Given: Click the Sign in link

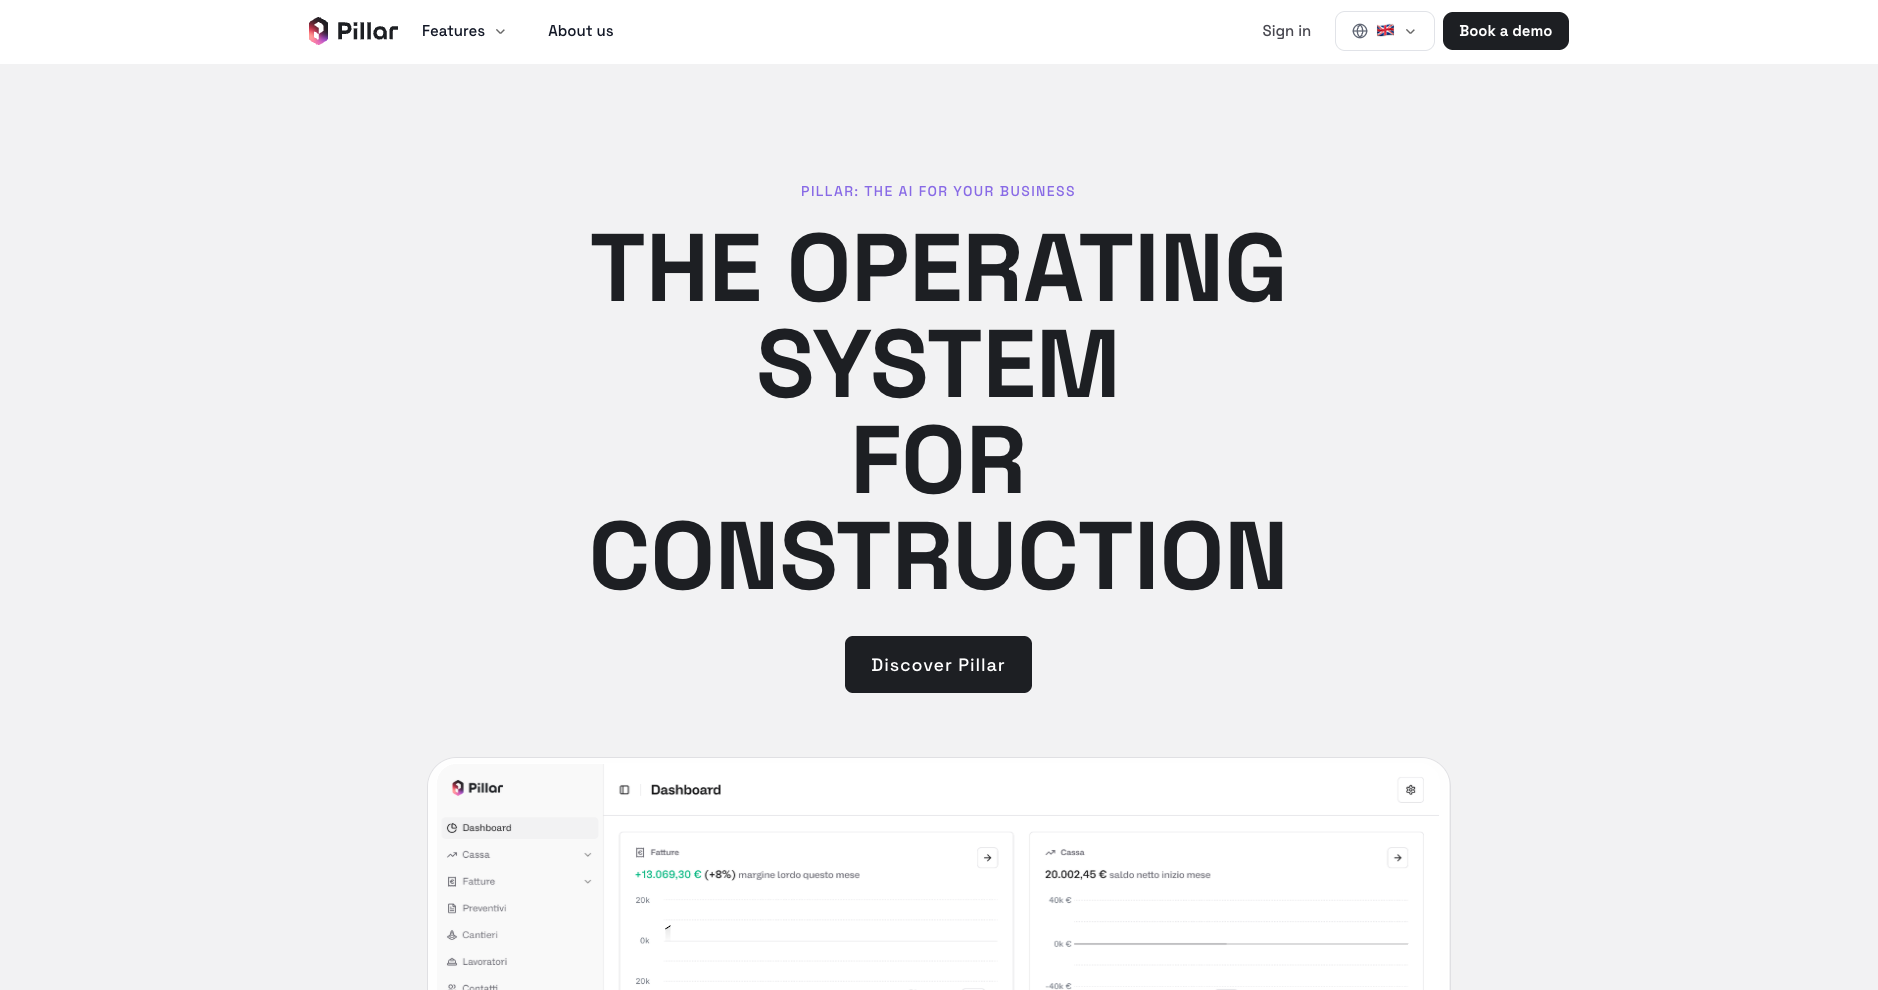Looking at the screenshot, I should point(1286,31).
